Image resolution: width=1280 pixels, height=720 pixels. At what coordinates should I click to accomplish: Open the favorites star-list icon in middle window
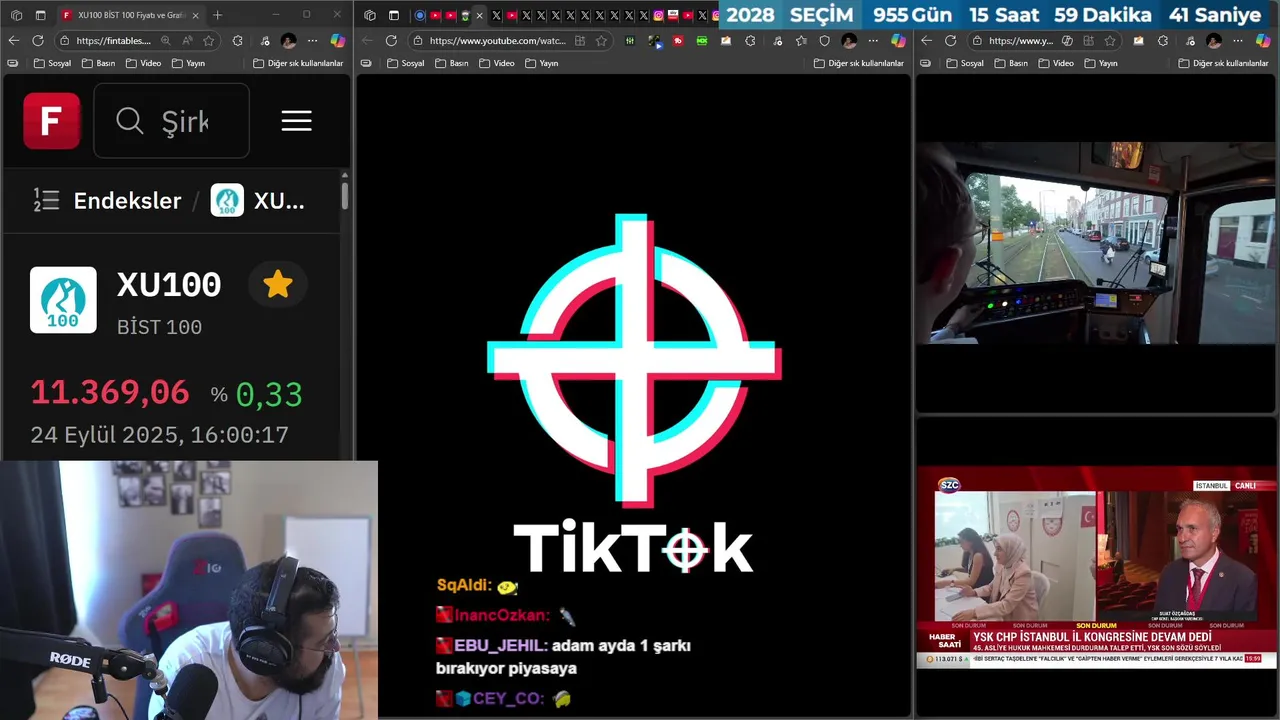pos(801,41)
